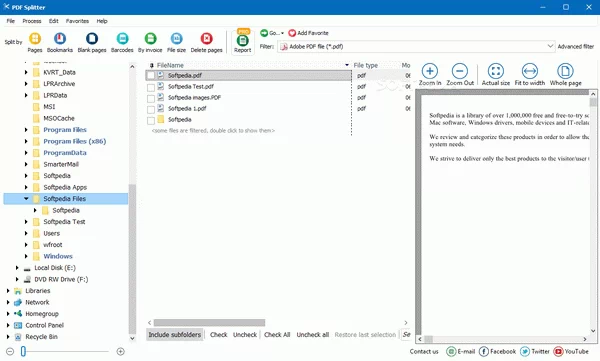The image size is (600, 361).
Task: Select the Homegroup tree item
Action: pos(42,314)
